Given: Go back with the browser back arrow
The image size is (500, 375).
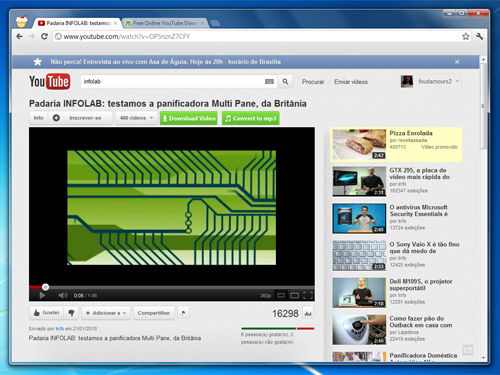Looking at the screenshot, I should [20, 36].
